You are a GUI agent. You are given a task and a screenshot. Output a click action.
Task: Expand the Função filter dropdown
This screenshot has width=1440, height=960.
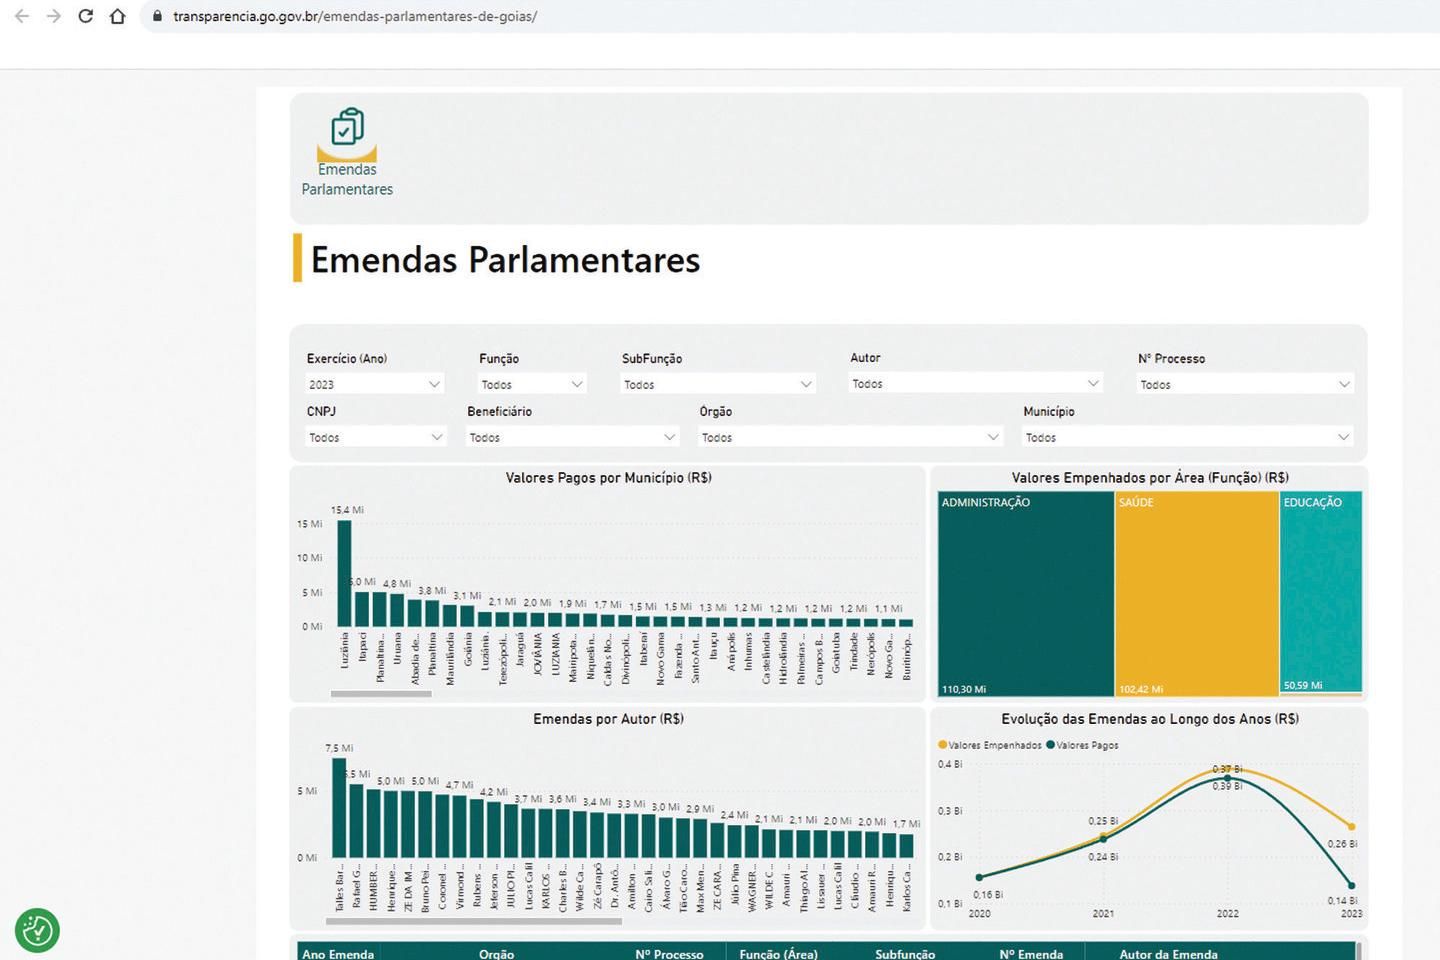click(x=532, y=384)
